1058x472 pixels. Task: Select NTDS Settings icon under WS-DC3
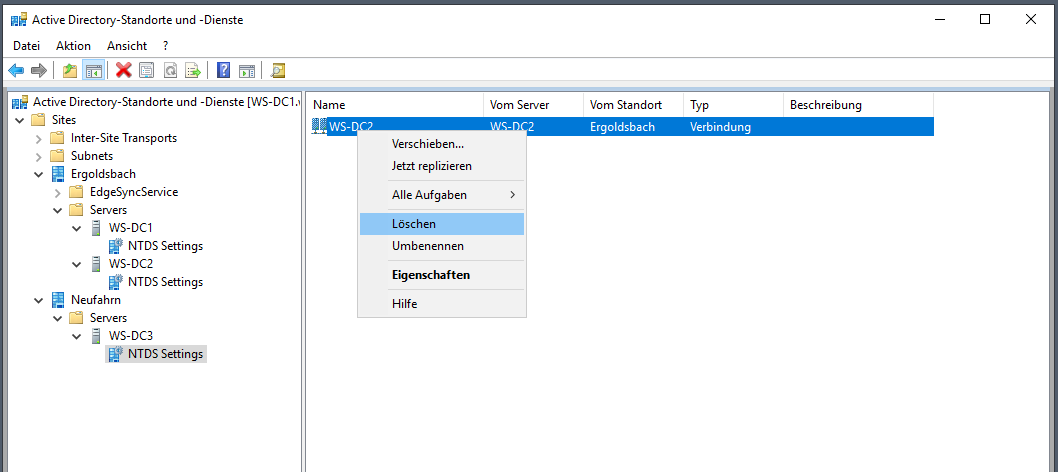point(115,353)
